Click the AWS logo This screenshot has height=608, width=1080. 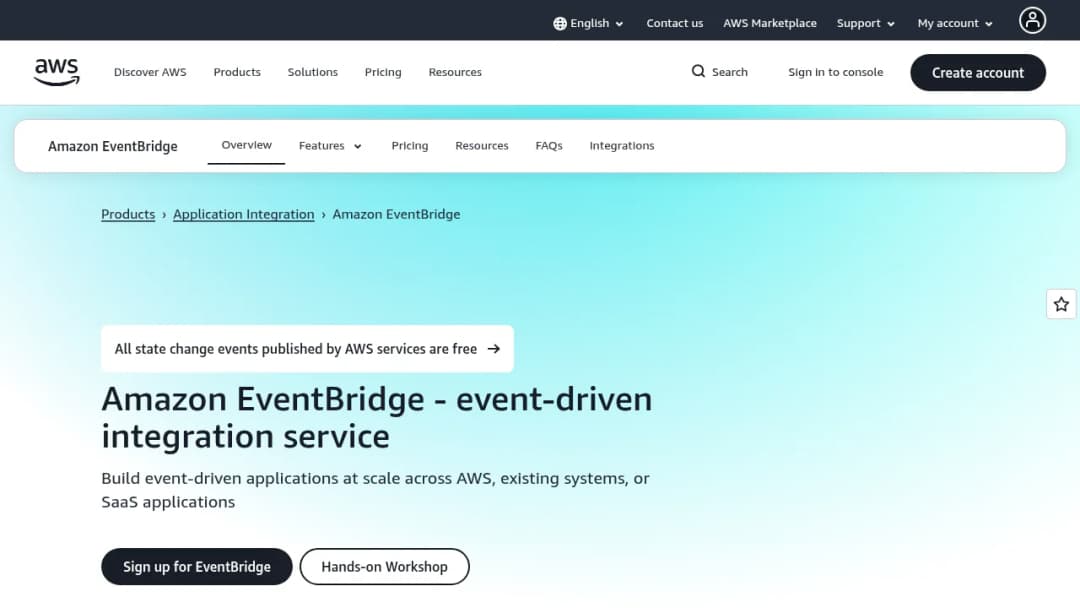56,72
